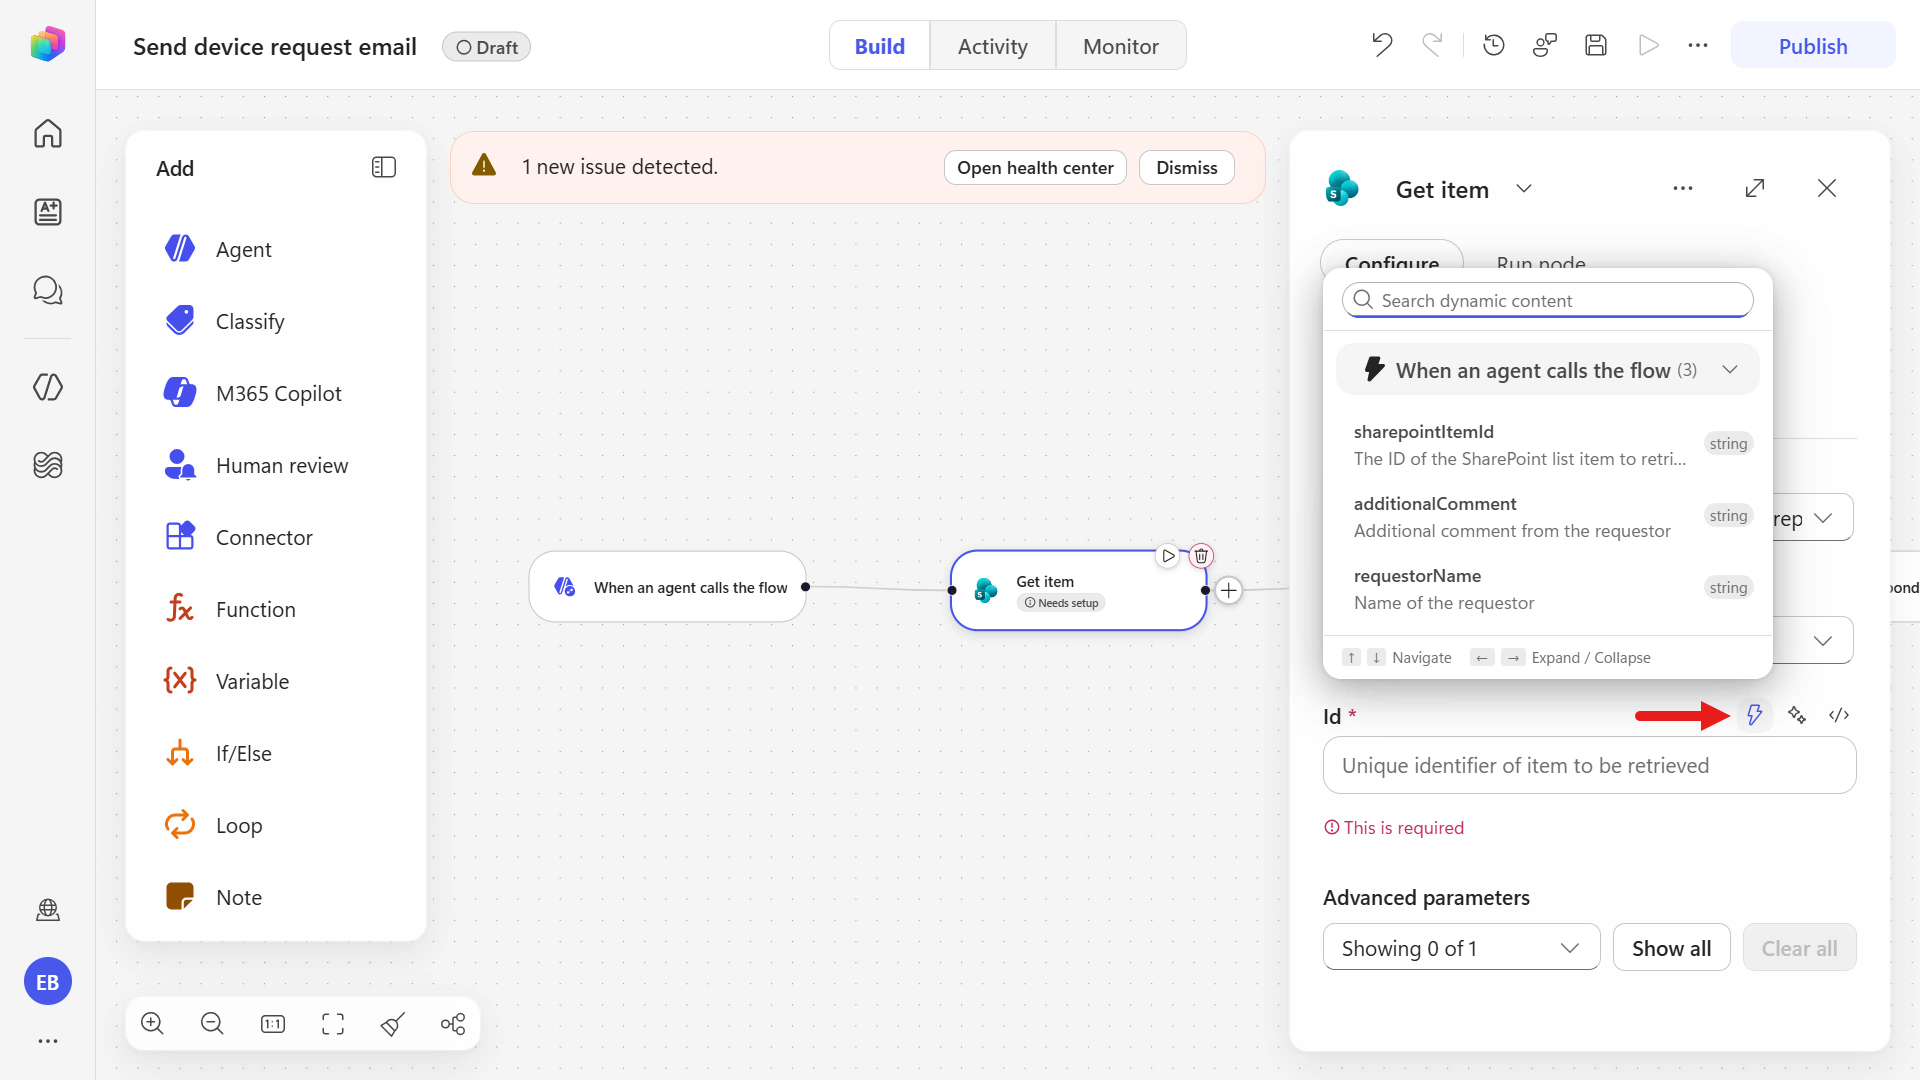
Task: Click the code expression icon next to Id
Action: tap(1839, 715)
